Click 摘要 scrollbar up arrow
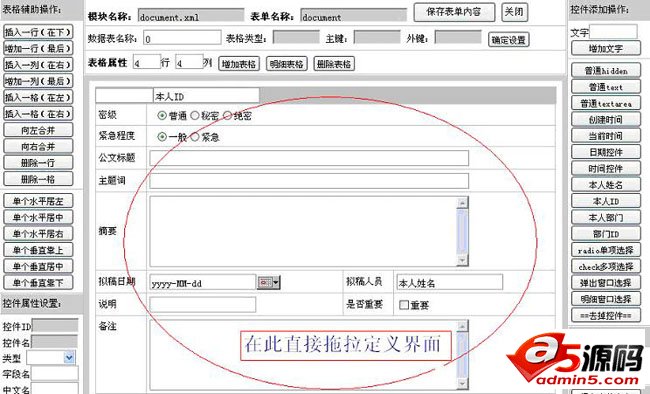The width and height of the screenshot is (650, 394). [462, 202]
